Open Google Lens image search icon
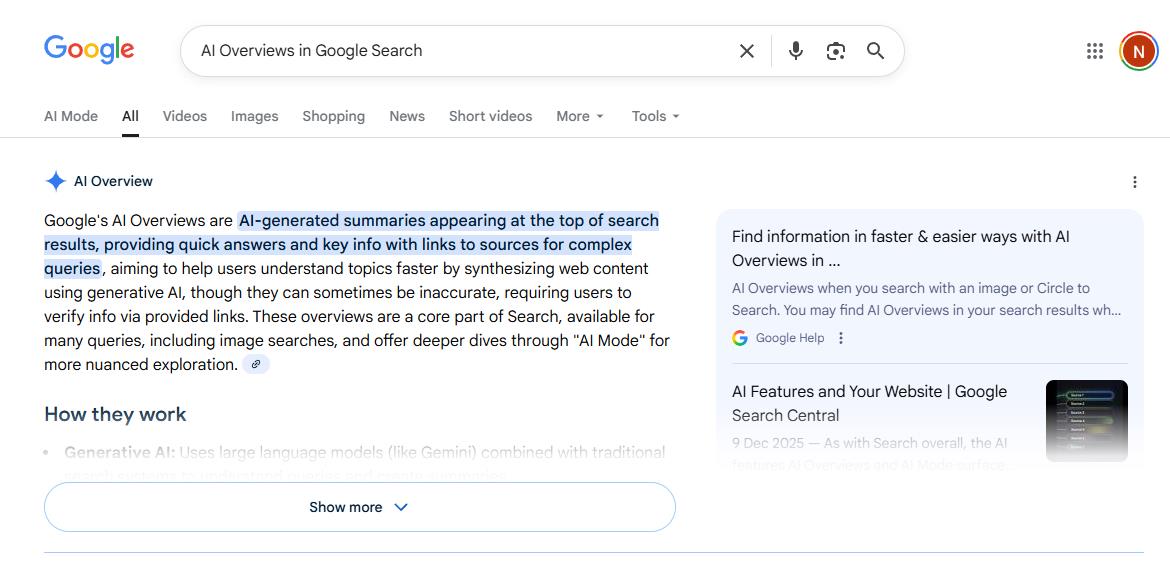 (x=836, y=51)
